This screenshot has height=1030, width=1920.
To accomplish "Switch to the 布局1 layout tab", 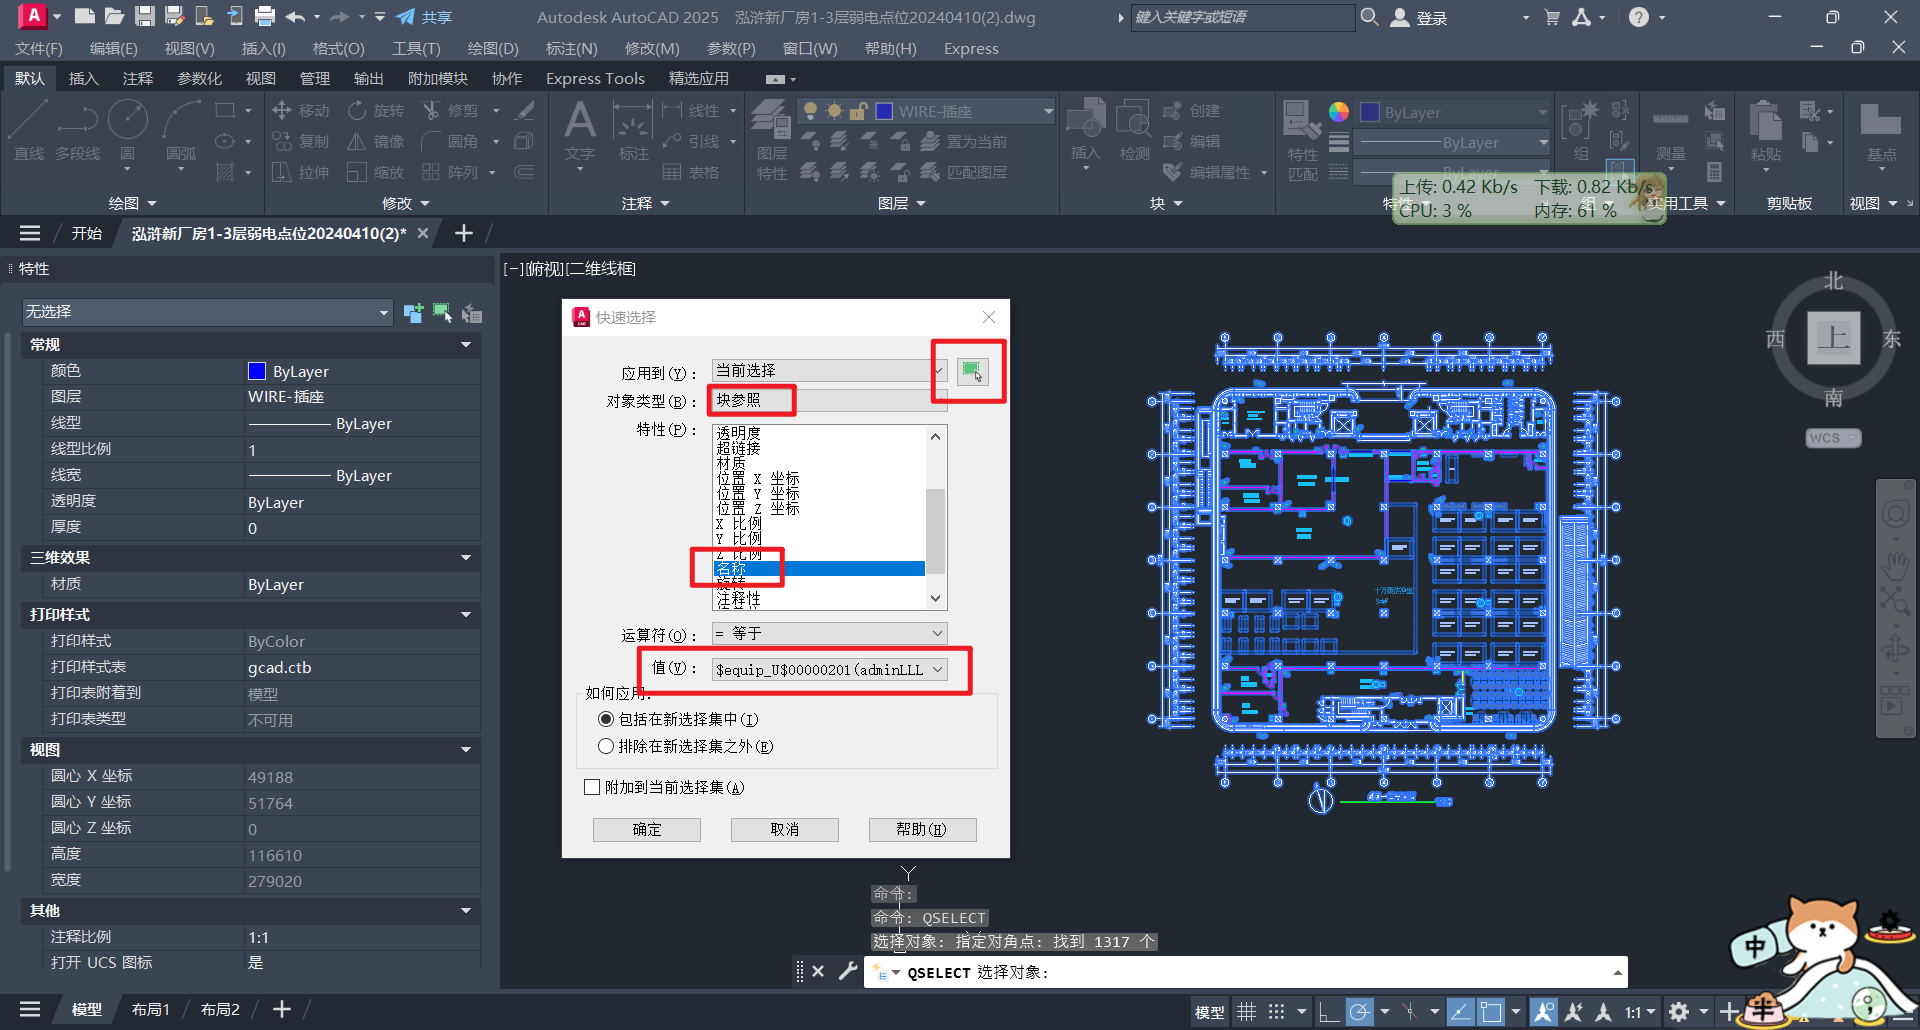I will point(151,1009).
